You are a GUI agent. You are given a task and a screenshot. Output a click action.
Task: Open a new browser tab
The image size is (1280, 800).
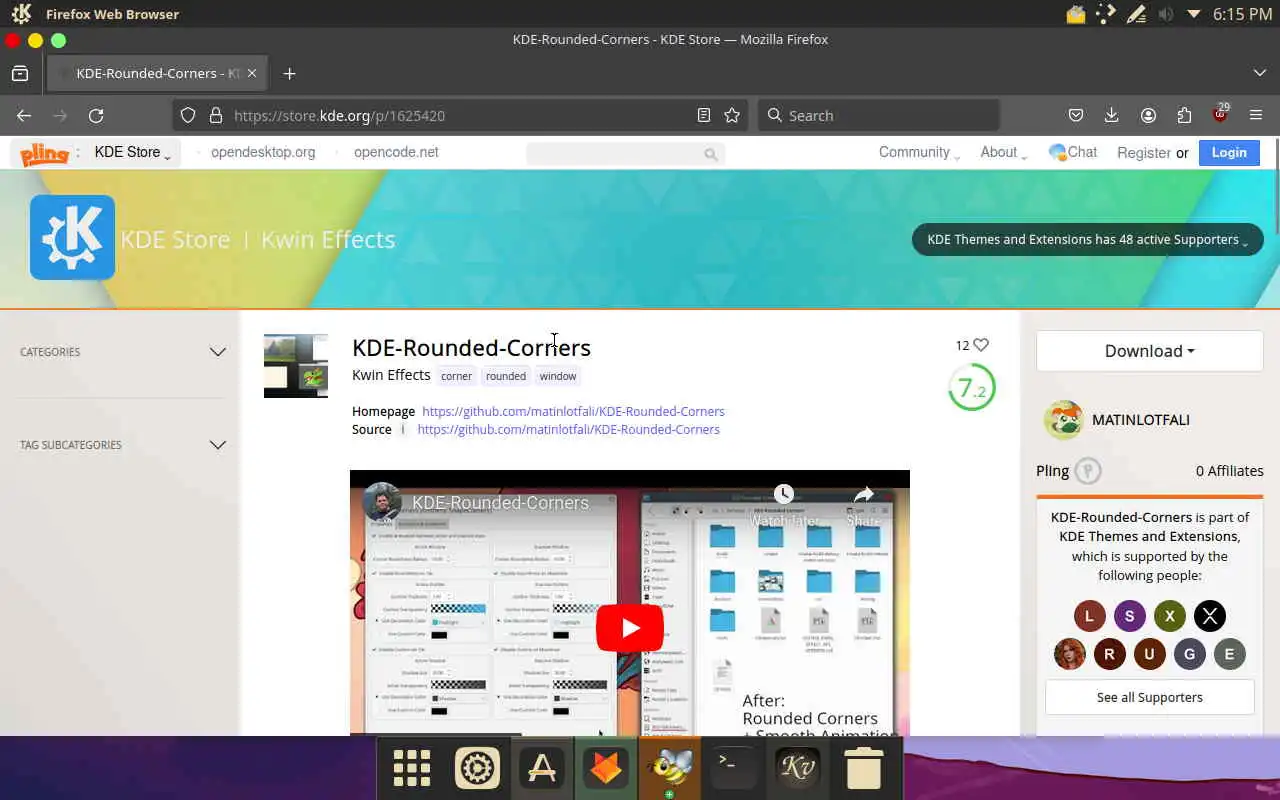click(289, 73)
